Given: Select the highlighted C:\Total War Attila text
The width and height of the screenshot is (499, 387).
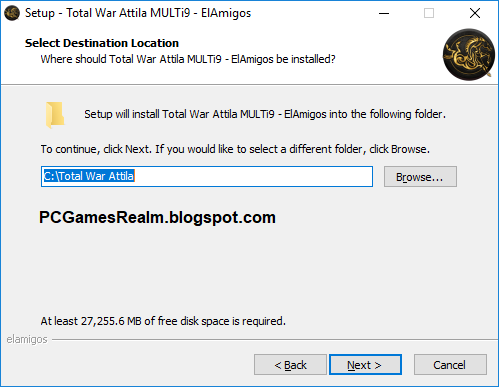Looking at the screenshot, I should click(89, 176).
